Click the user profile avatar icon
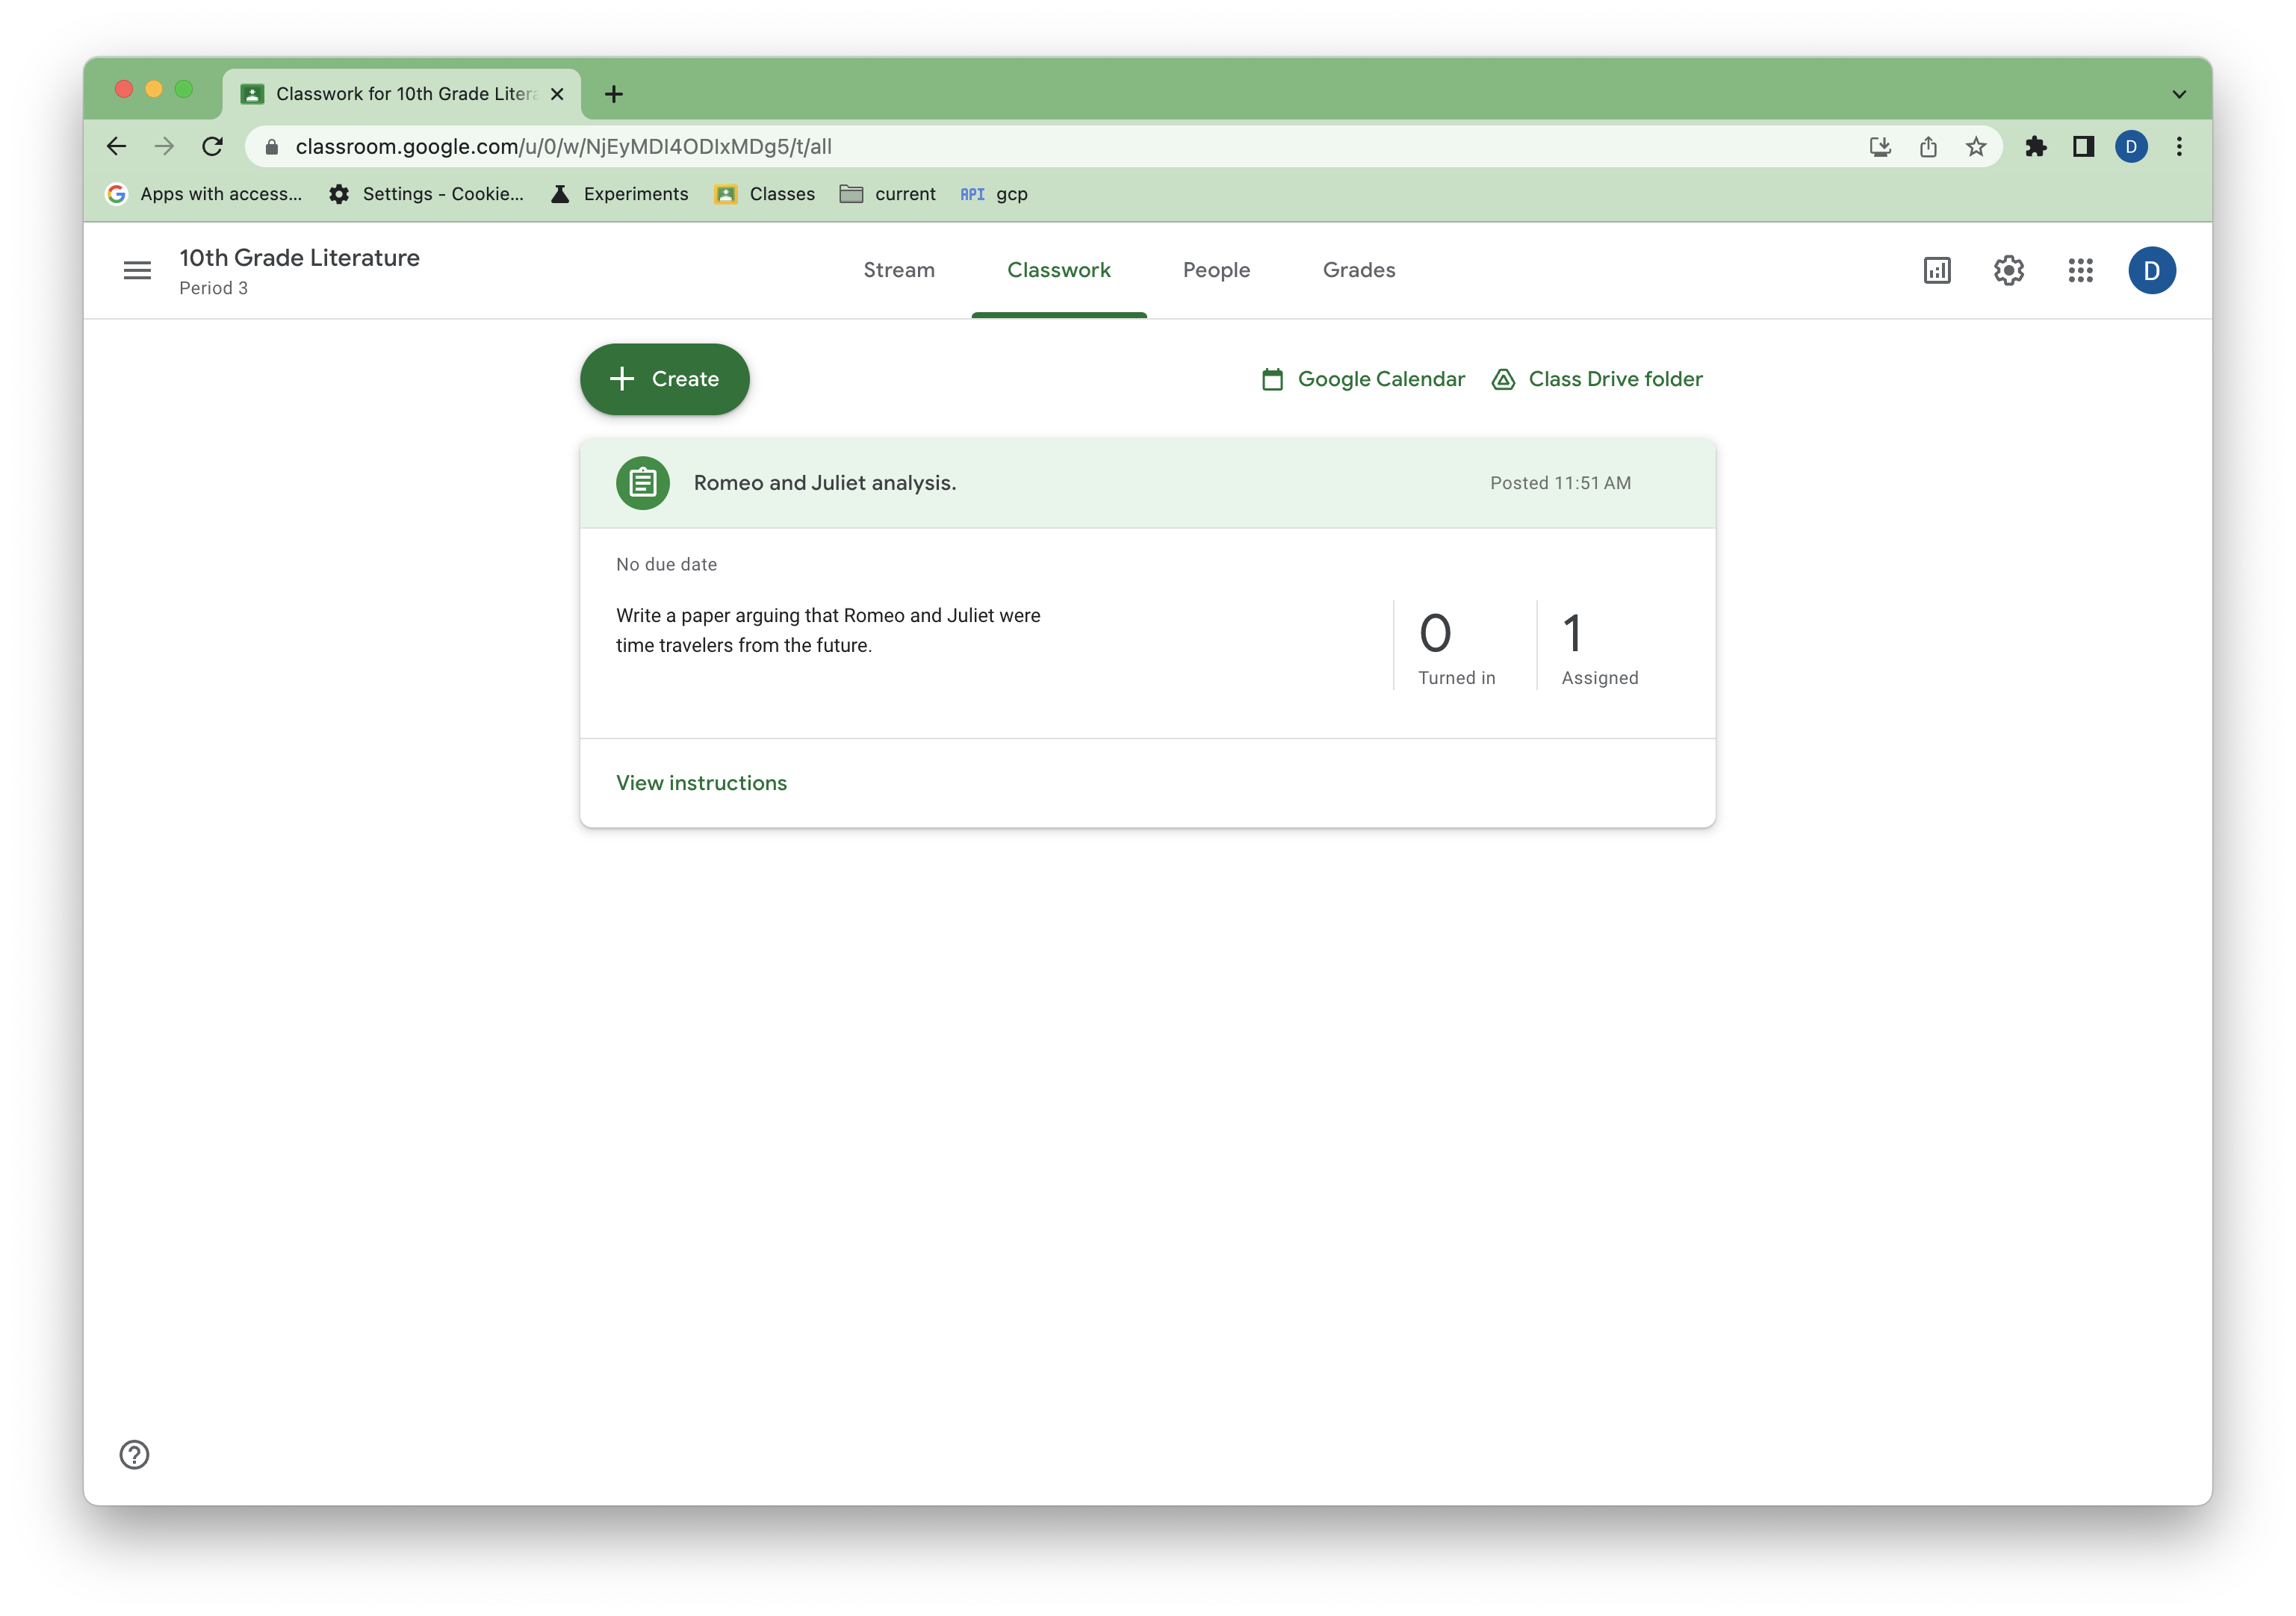 tap(2154, 270)
